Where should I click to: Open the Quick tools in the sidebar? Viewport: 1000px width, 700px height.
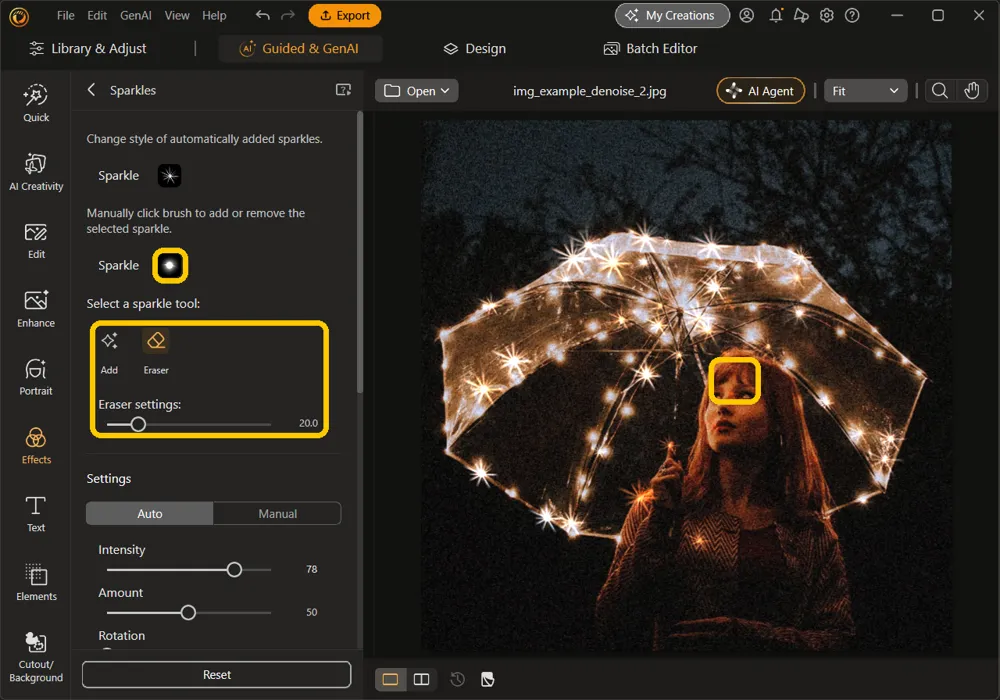(36, 103)
